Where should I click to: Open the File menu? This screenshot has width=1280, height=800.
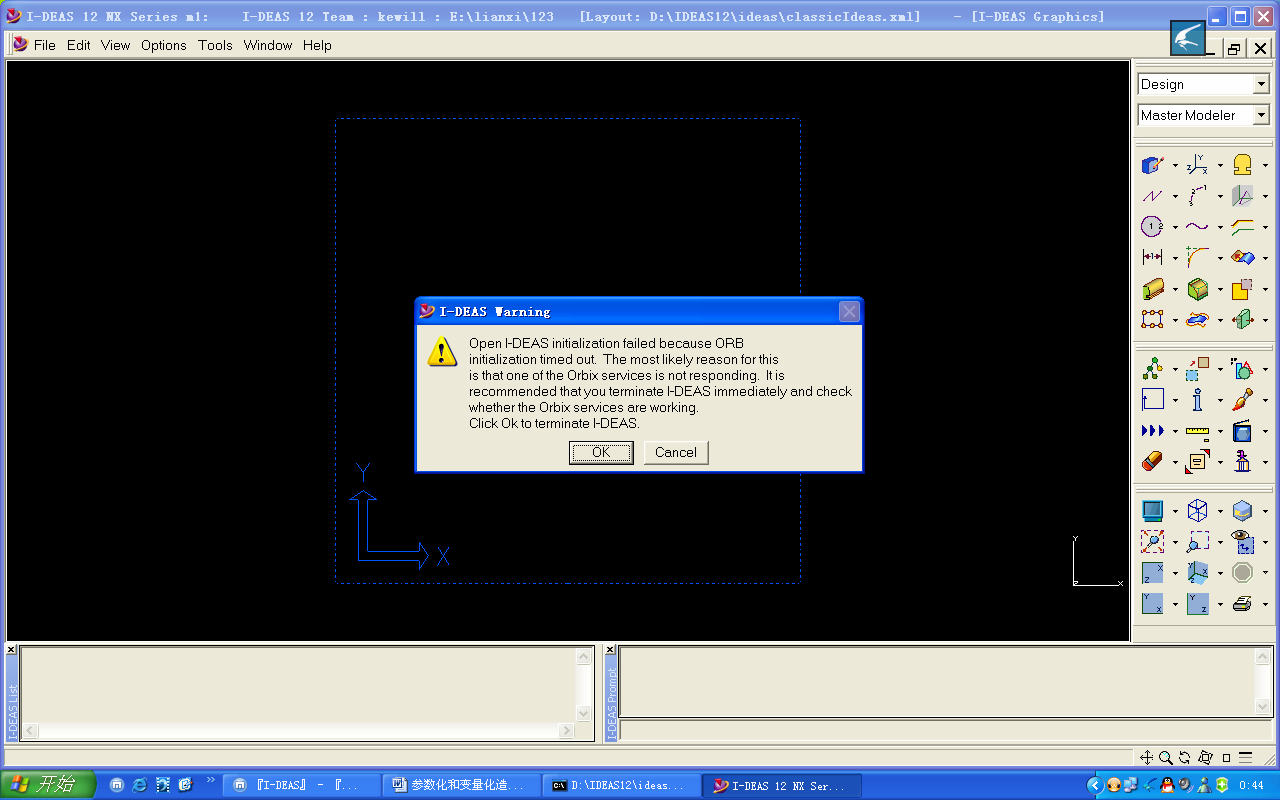click(45, 45)
